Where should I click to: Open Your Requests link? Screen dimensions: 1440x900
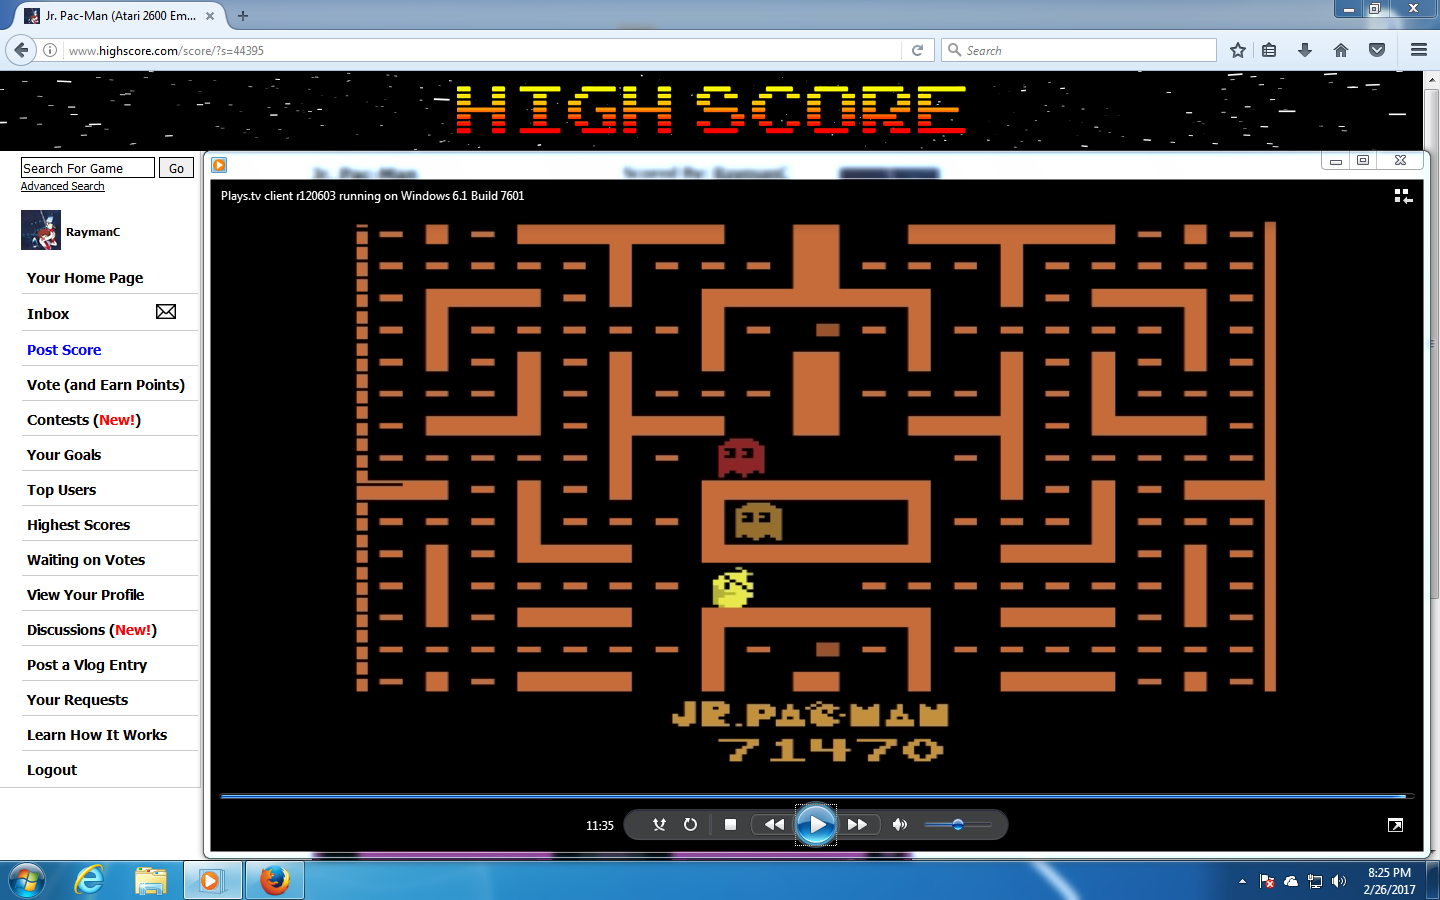click(x=78, y=700)
